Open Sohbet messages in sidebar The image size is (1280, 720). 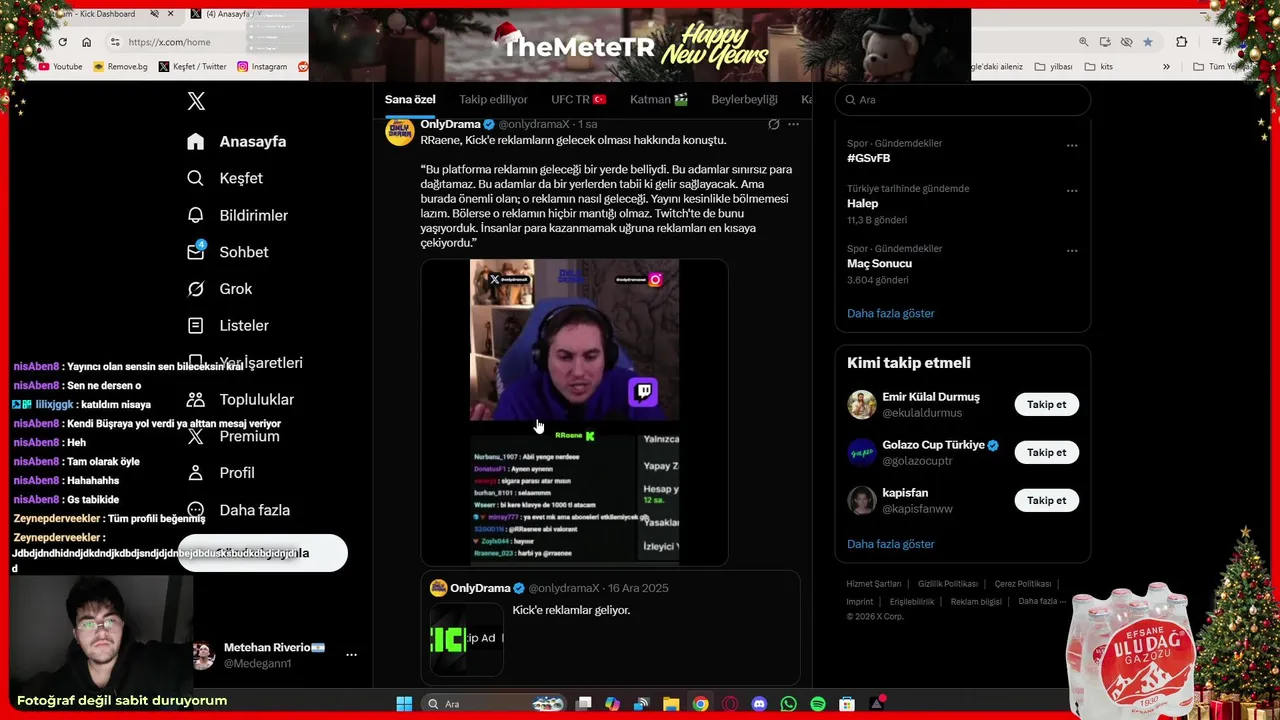[x=228, y=252]
